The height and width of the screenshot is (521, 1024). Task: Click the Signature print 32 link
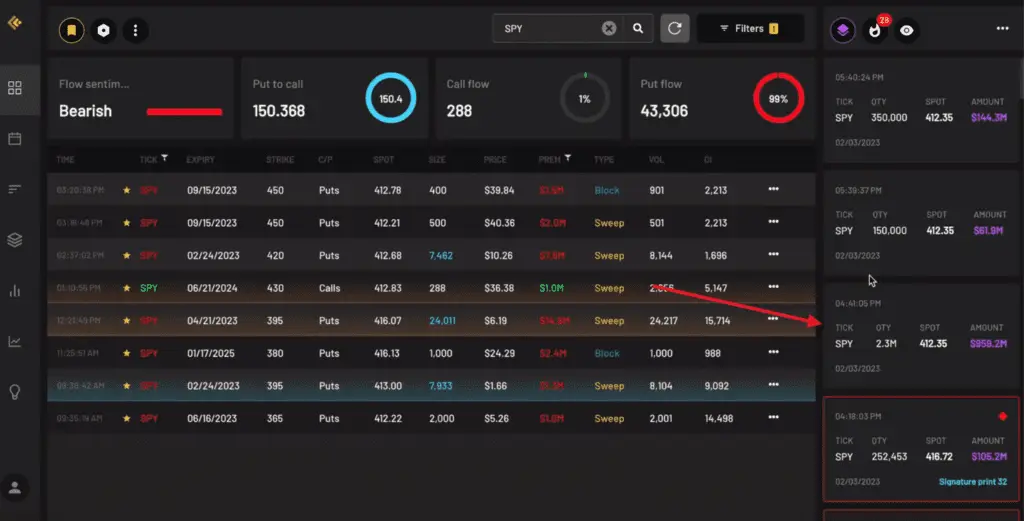(972, 482)
